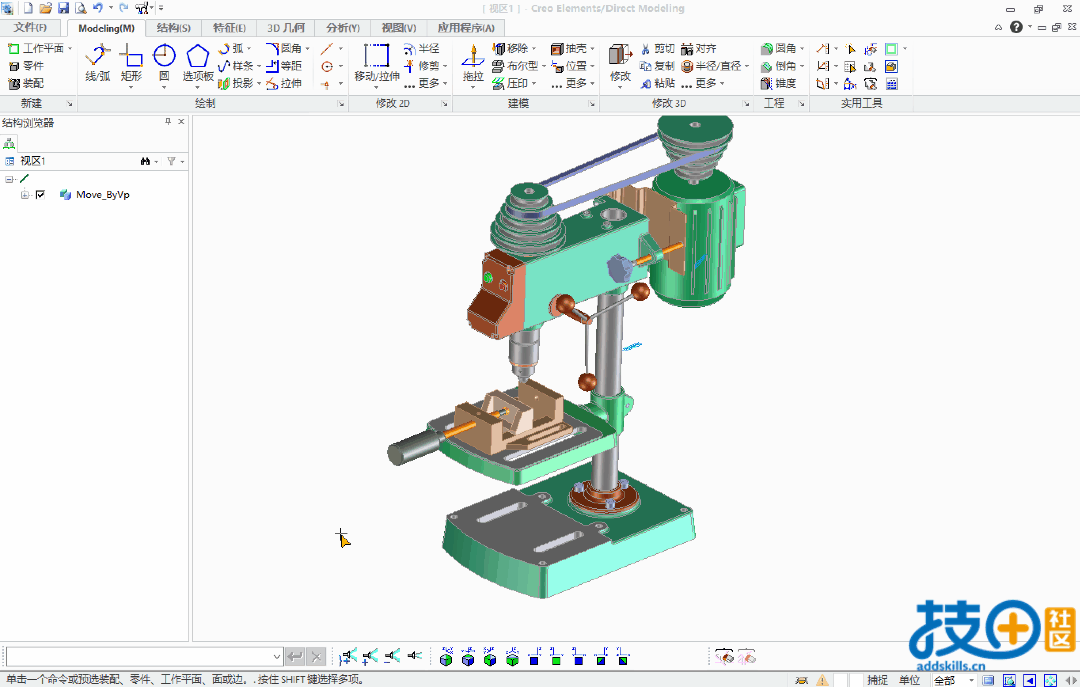Click the 拉伸 stretch tool in 绘制
Image resolution: width=1080 pixels, height=687 pixels.
click(x=284, y=83)
